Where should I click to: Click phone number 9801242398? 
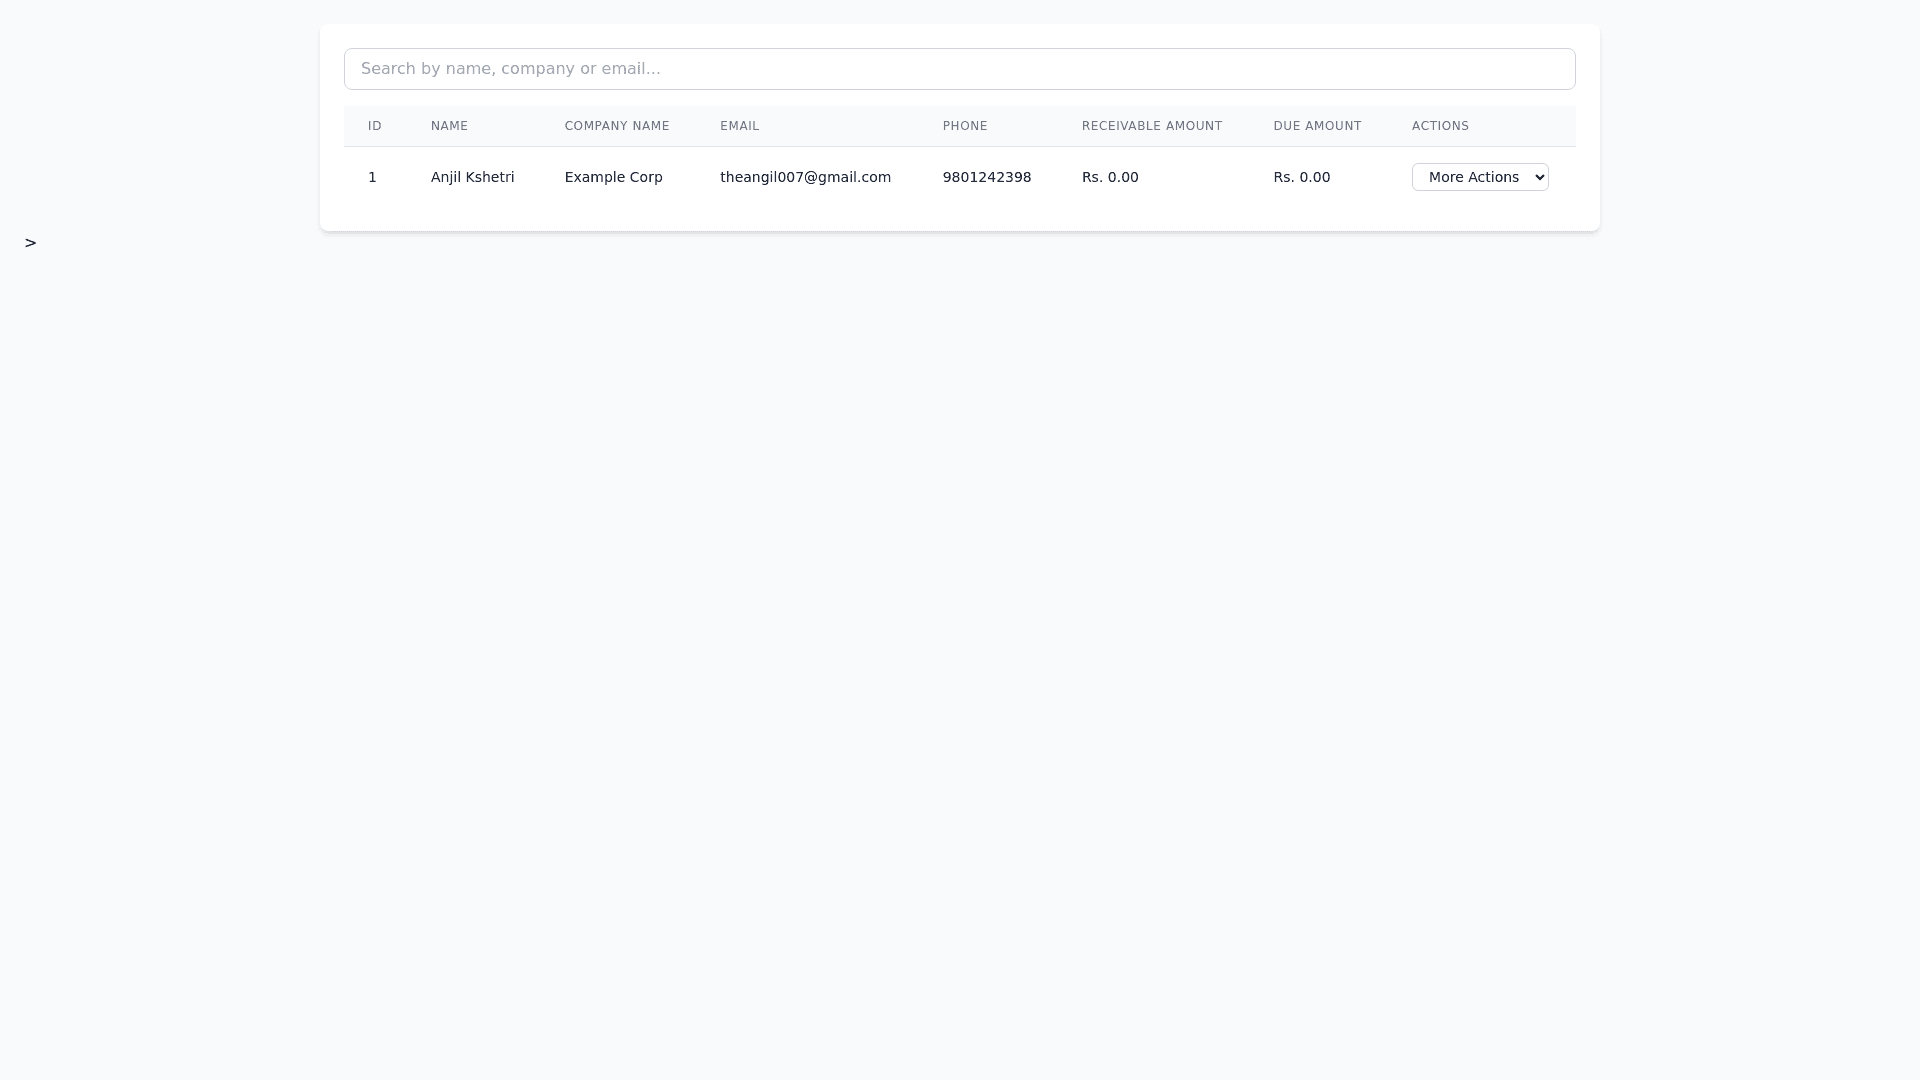(x=986, y=177)
